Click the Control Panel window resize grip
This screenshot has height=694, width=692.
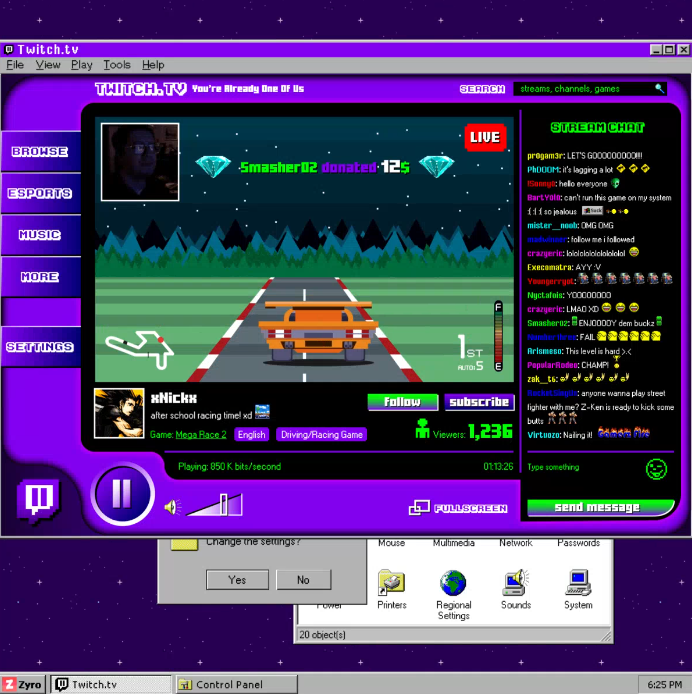click(606, 636)
